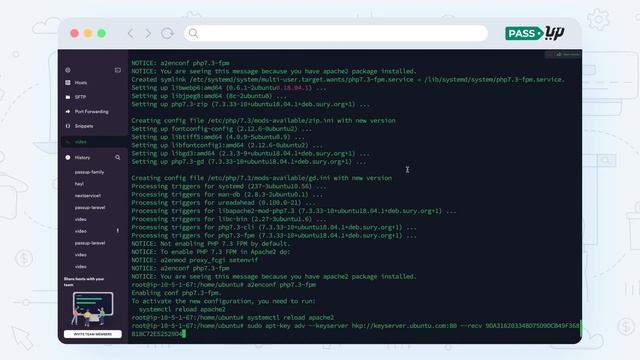Click the 'Created symlink' output line

click(348, 80)
